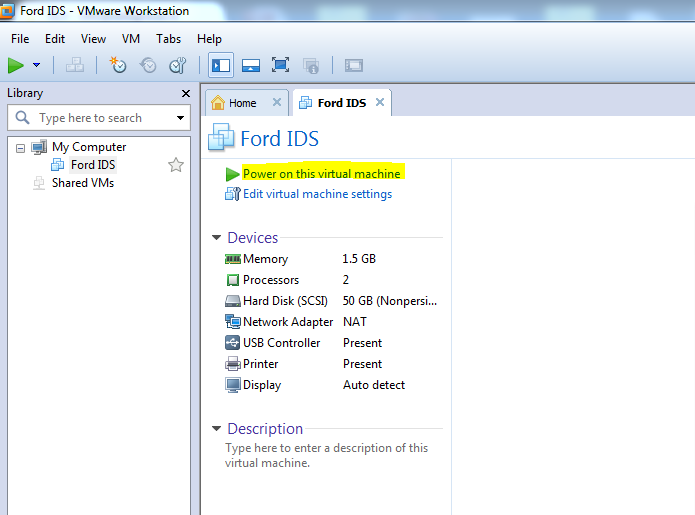The image size is (695, 515).
Task: Click the green play icon beside Power on
Action: pyautogui.click(x=232, y=174)
